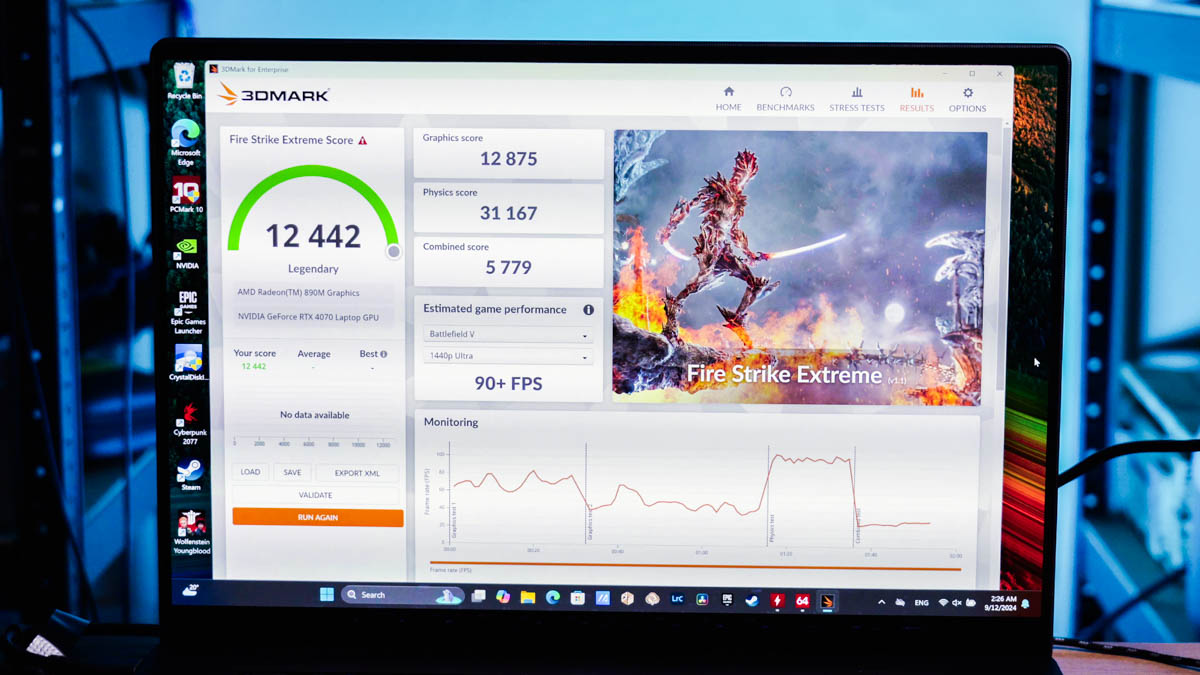Open File Explorer from the taskbar
Image resolution: width=1200 pixels, height=675 pixels.
click(x=528, y=597)
